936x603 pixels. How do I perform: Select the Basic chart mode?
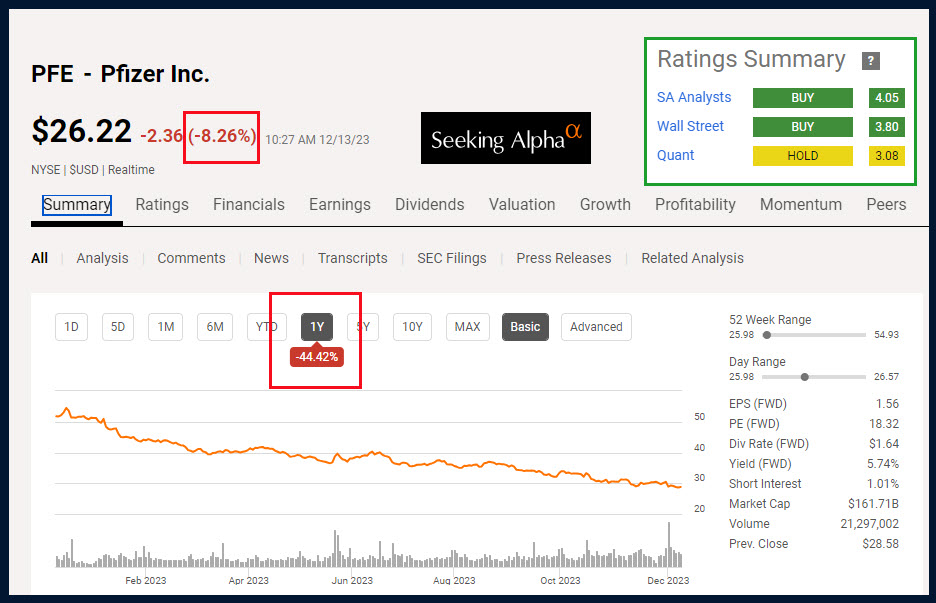(525, 327)
